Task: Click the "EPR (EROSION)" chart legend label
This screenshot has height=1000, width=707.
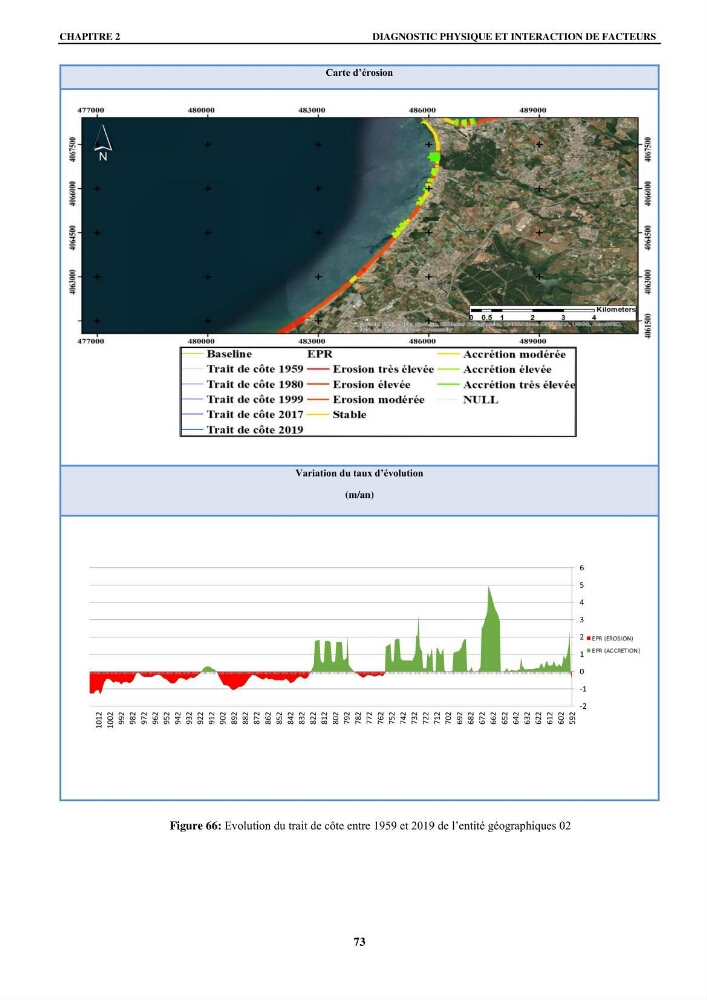Action: tap(613, 638)
